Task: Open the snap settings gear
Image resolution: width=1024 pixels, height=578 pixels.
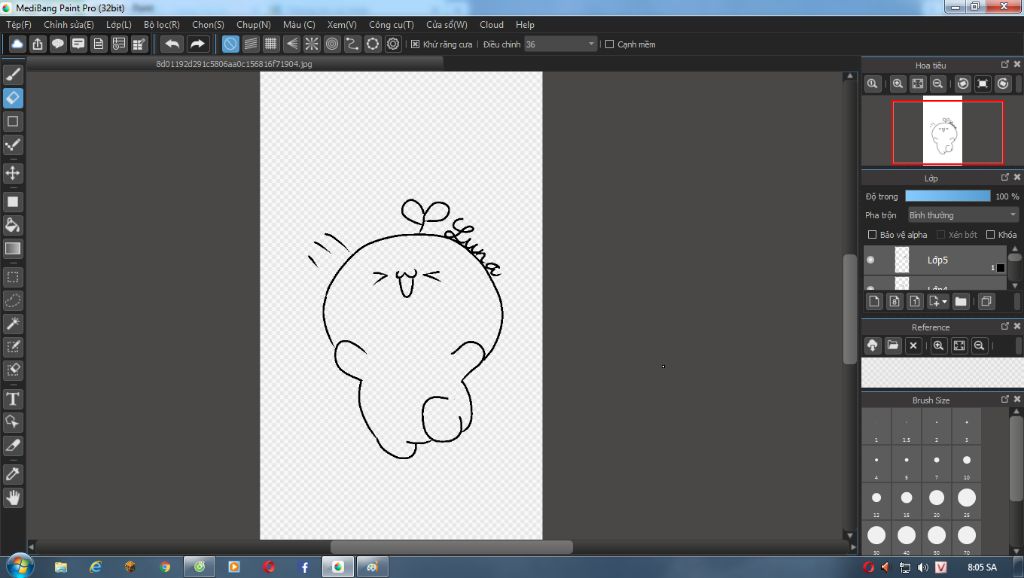Action: 392,44
